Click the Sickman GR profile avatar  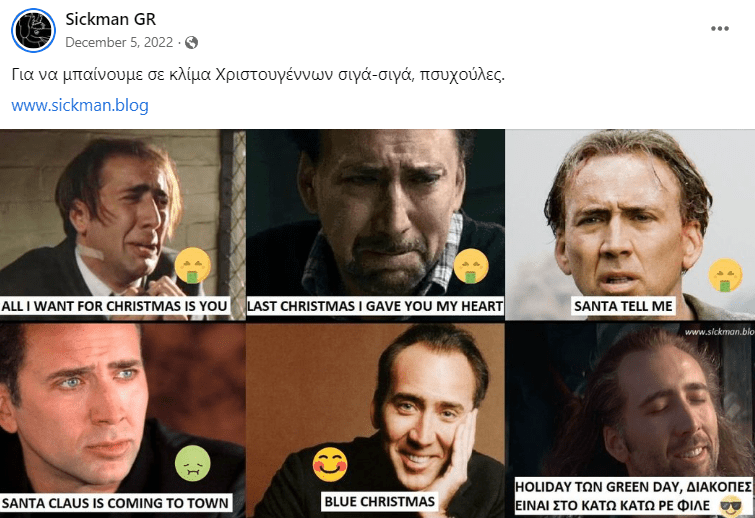[33, 31]
